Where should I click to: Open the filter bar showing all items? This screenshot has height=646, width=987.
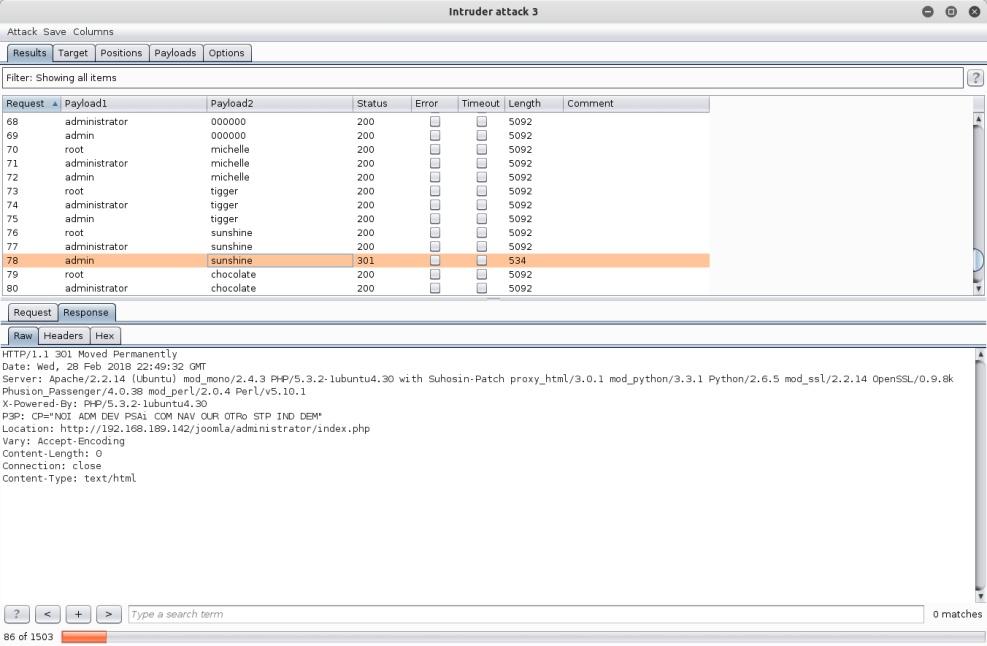(x=482, y=78)
